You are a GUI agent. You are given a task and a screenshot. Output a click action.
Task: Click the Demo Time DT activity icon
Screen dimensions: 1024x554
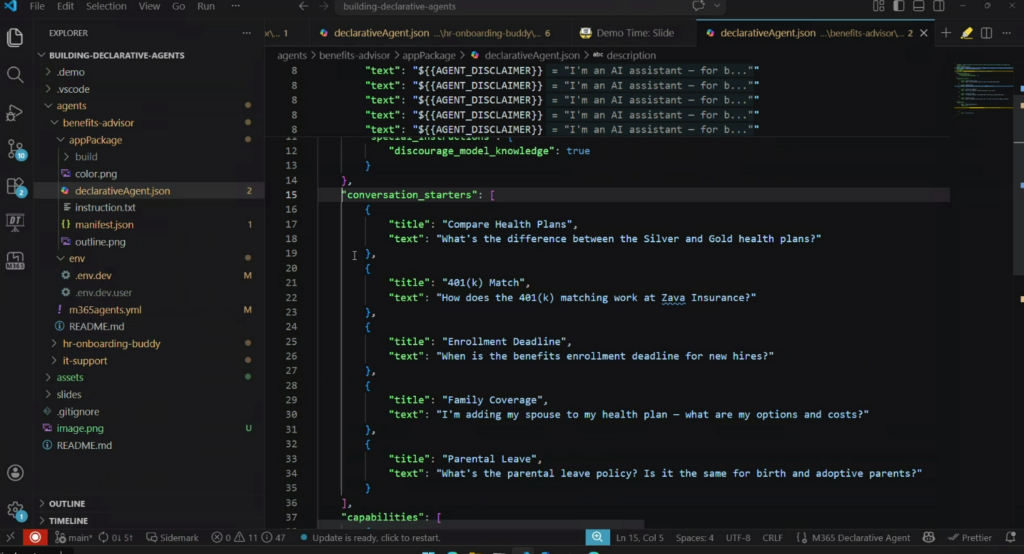(x=15, y=223)
